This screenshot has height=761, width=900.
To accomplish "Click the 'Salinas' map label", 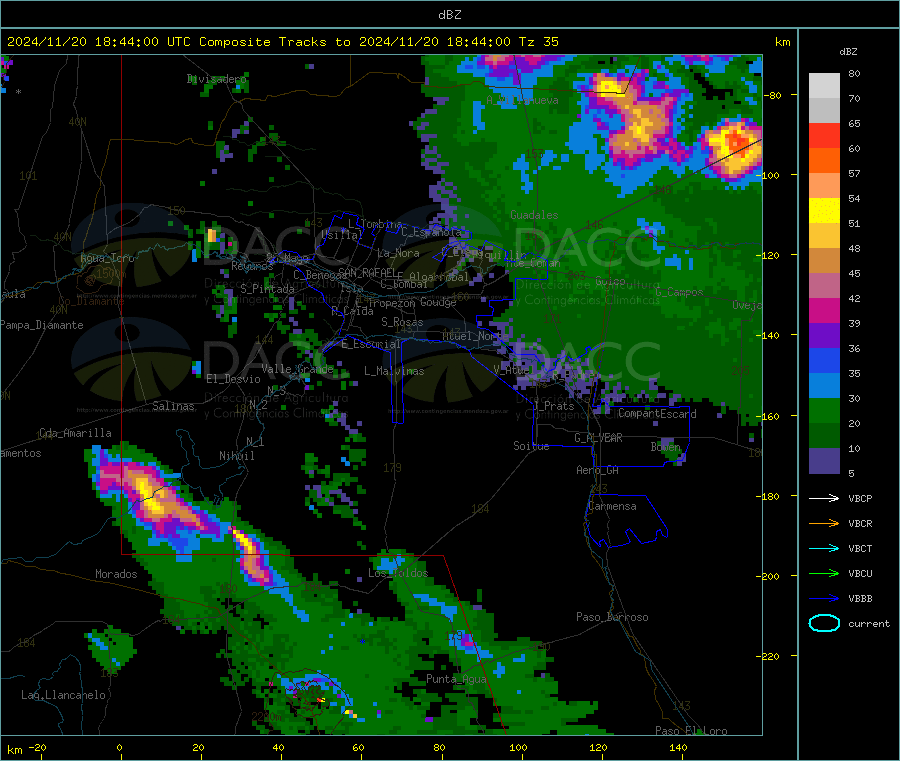I will click(173, 406).
